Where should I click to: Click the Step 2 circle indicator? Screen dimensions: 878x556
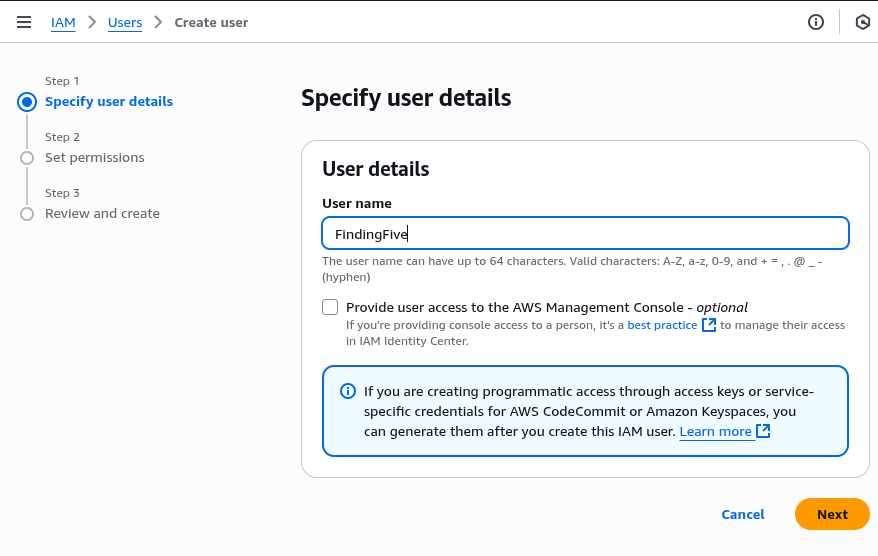click(x=27, y=158)
